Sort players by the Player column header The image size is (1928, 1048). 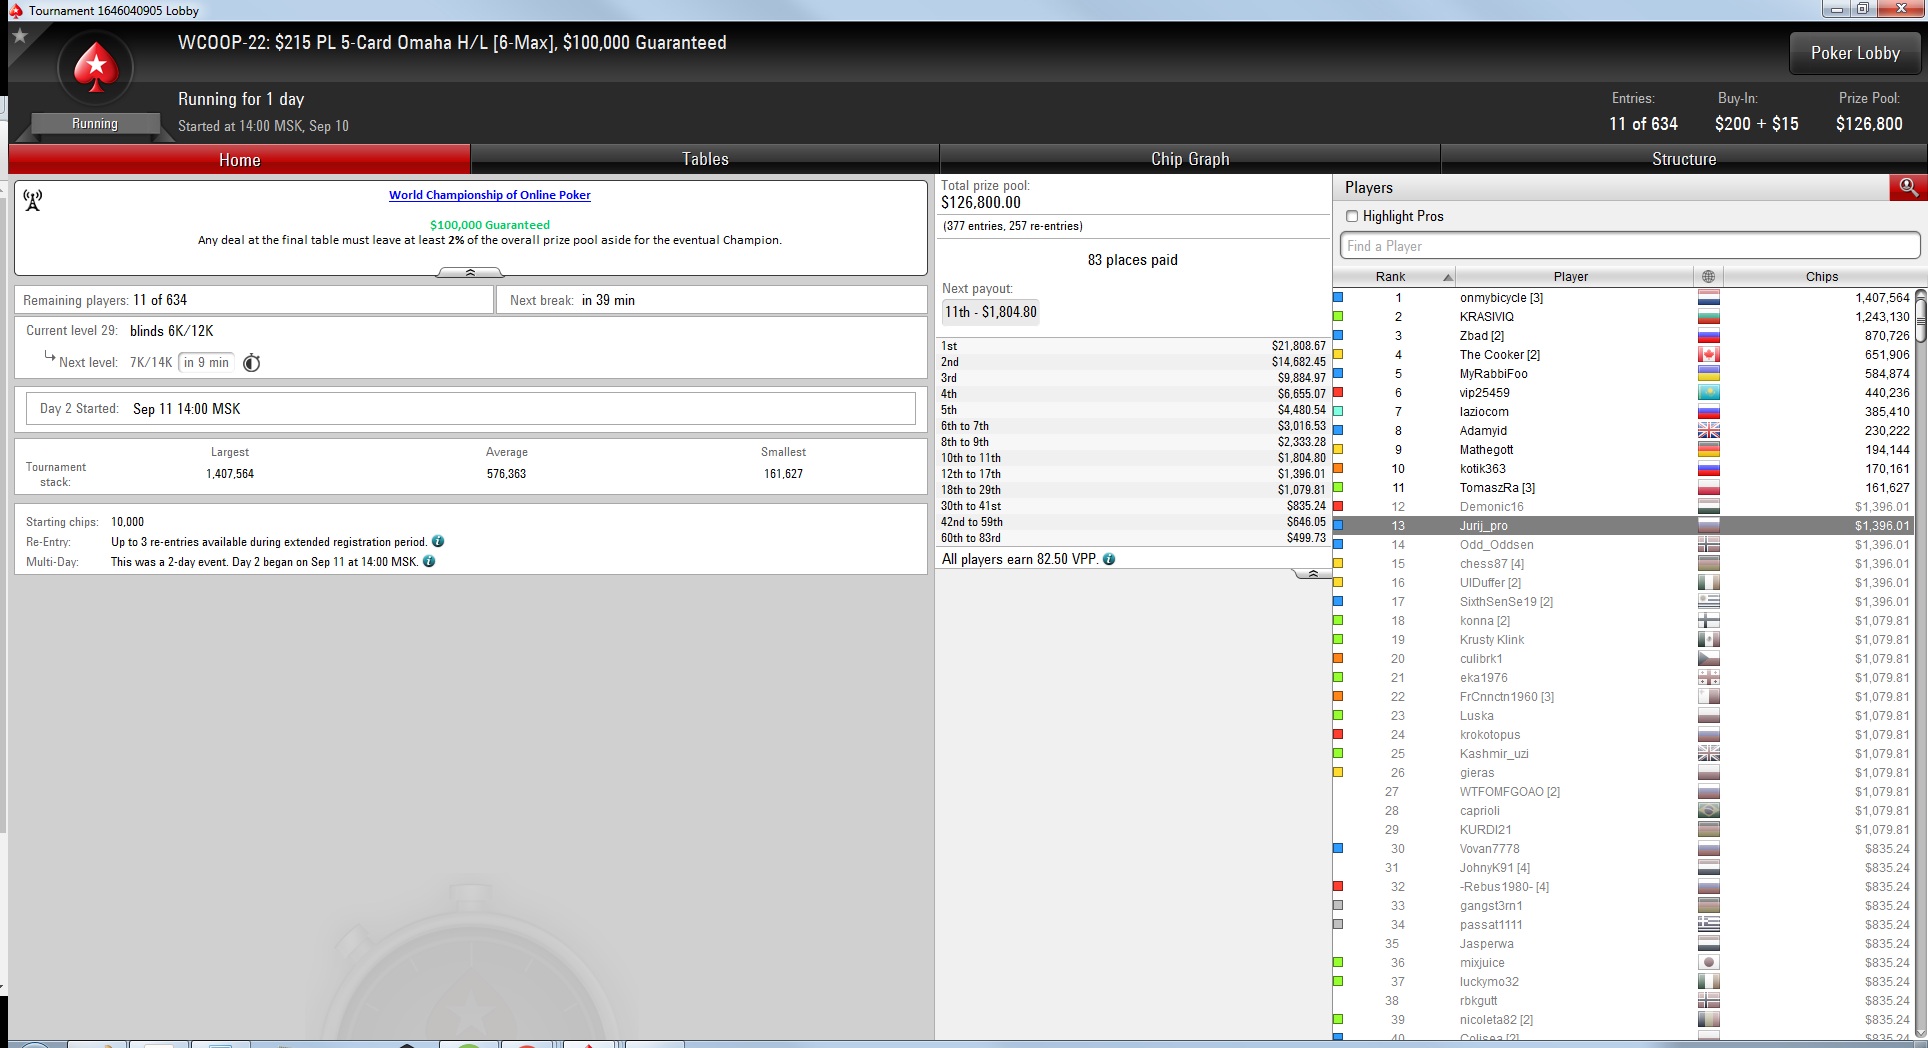click(1571, 277)
